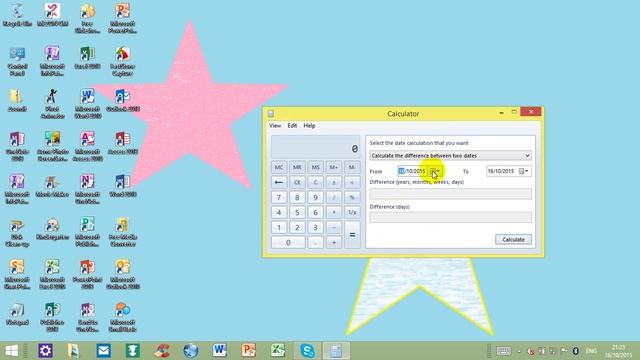Click the 9 key on Calculator

tap(316, 198)
